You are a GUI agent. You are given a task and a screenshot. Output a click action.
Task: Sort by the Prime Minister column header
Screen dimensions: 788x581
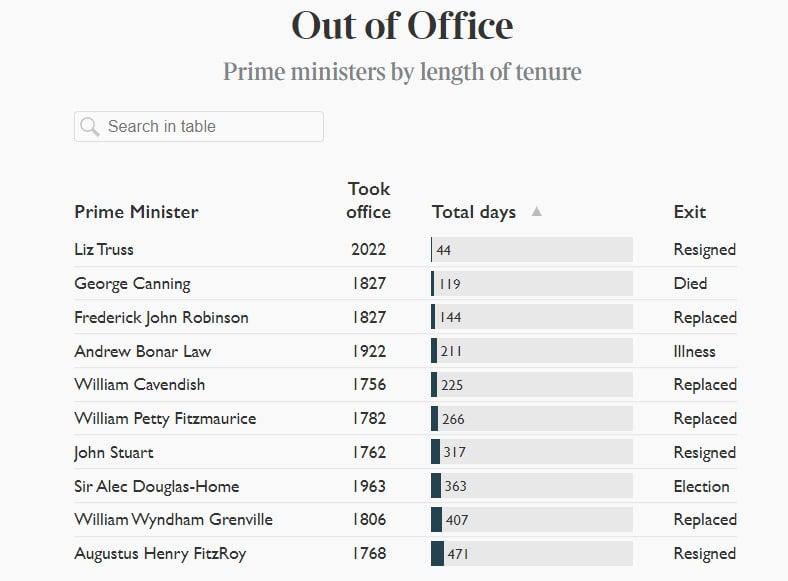click(x=136, y=212)
